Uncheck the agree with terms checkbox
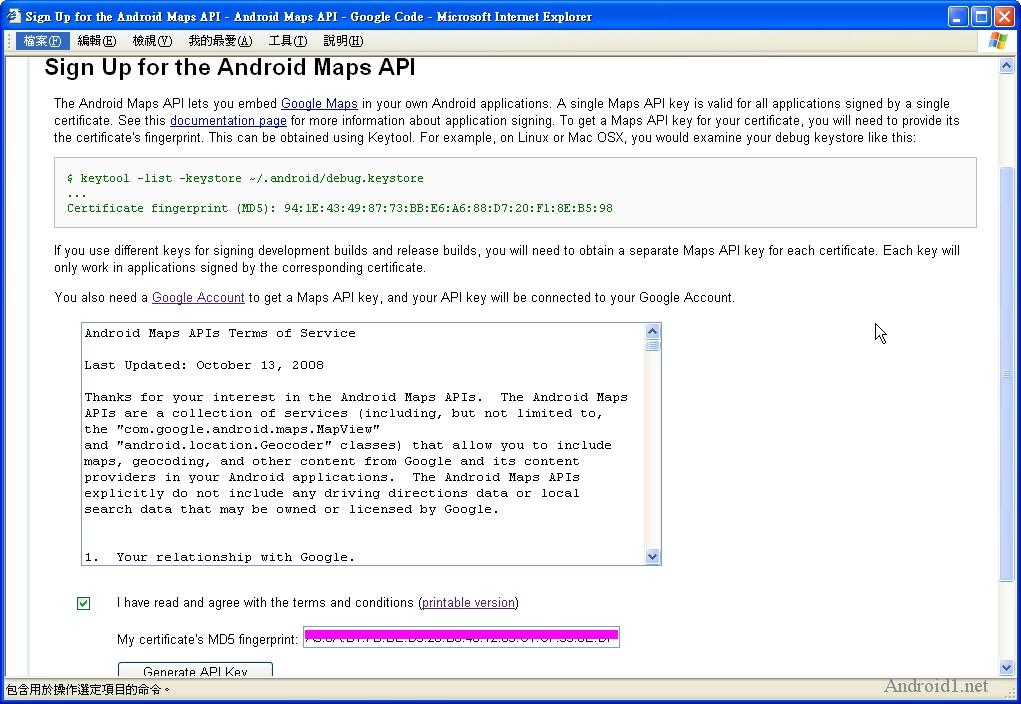The width and height of the screenshot is (1021, 704). [83, 603]
